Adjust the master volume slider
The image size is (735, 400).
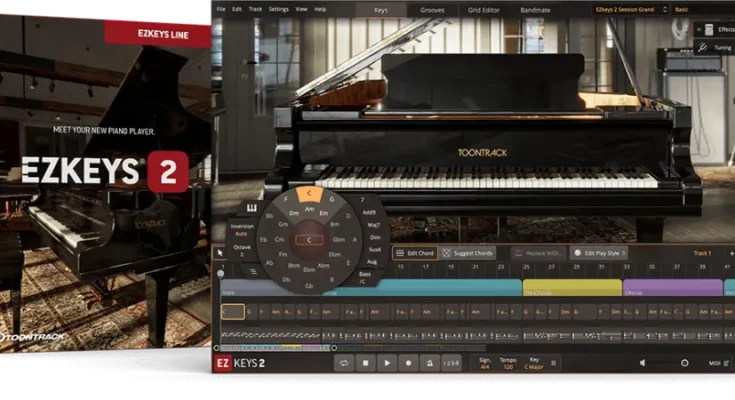684,363
